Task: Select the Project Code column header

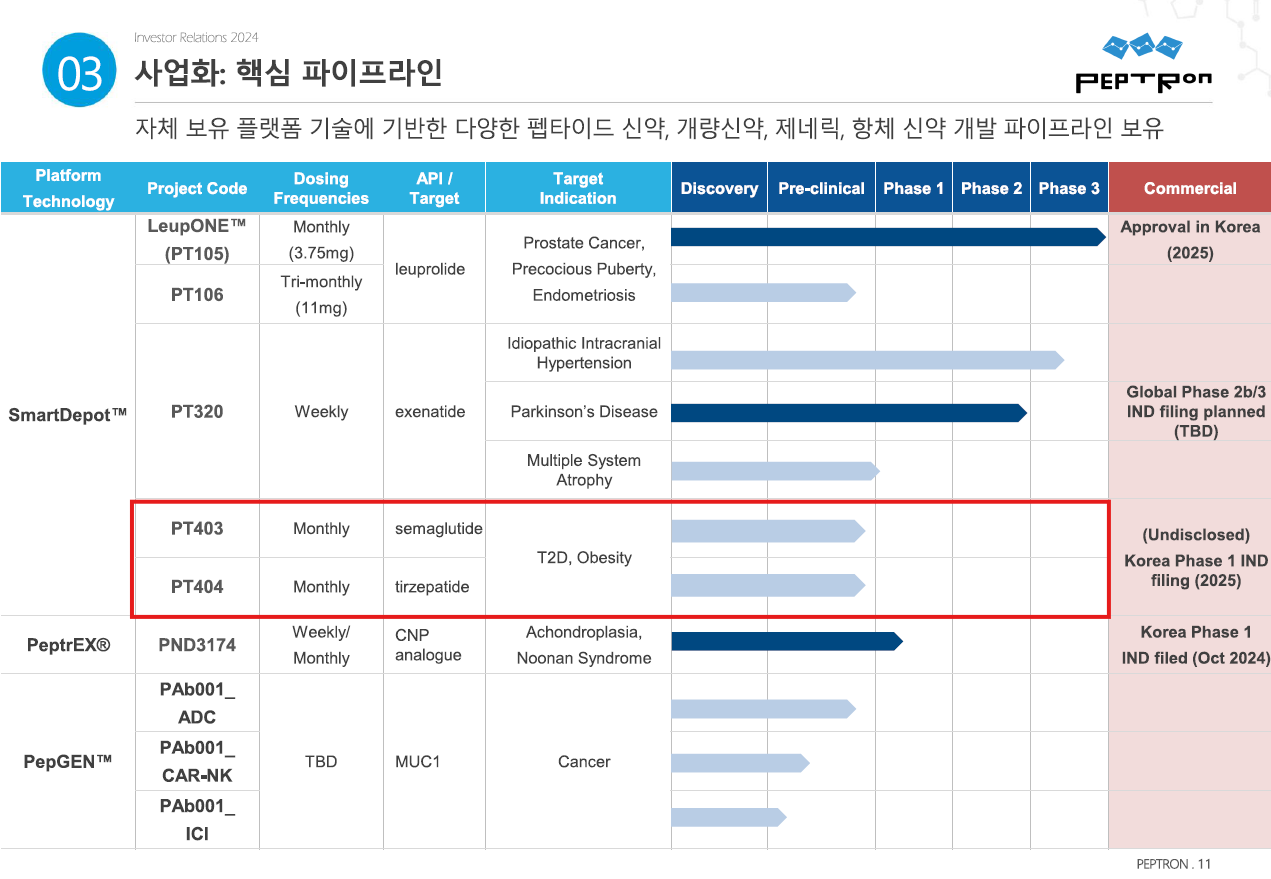Action: (197, 188)
